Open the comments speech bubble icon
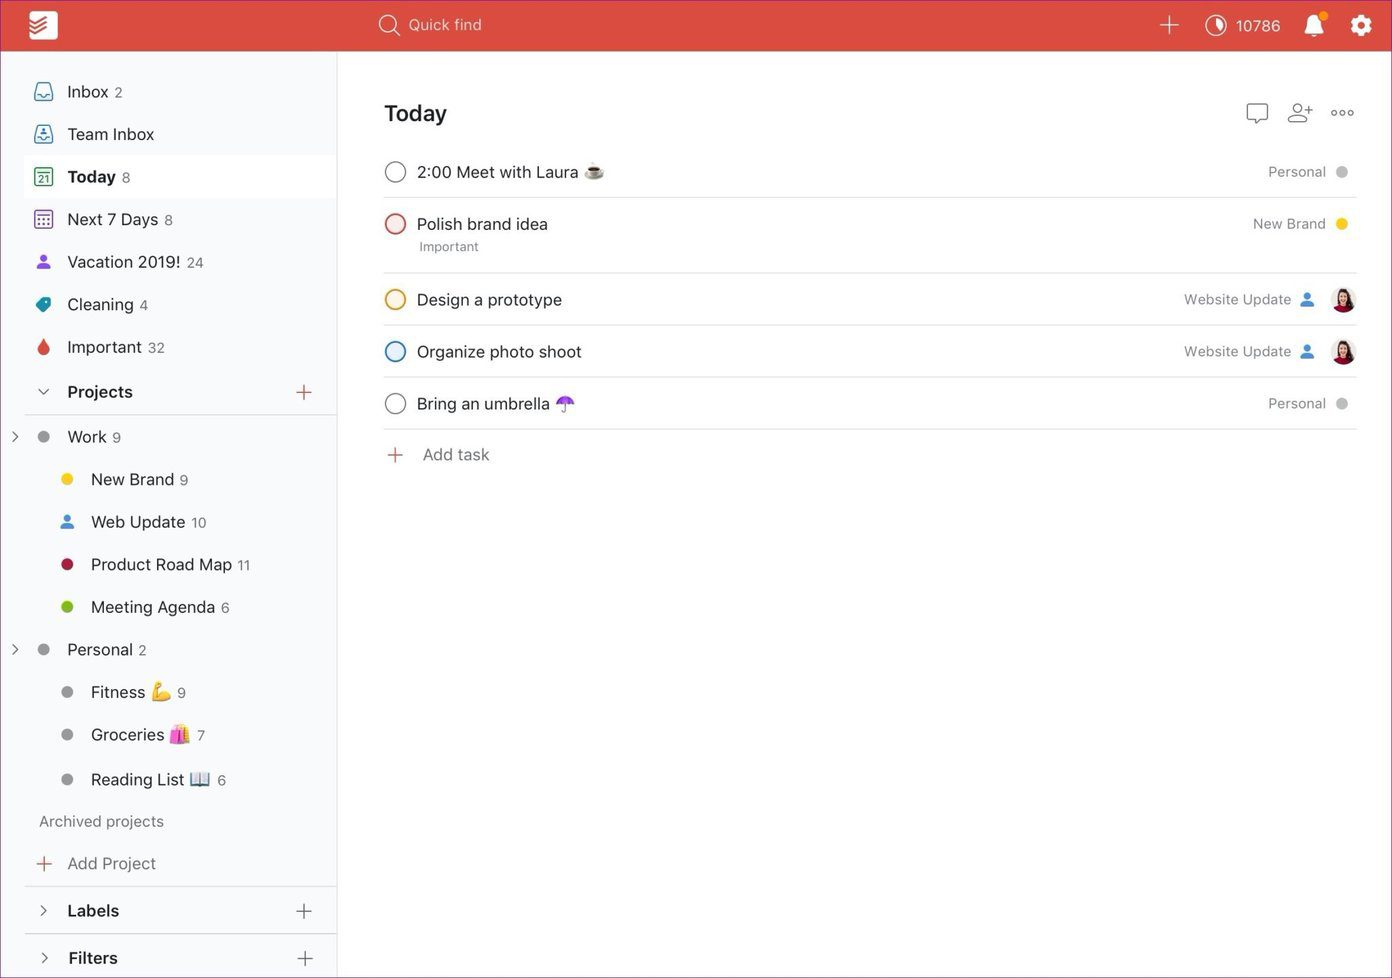Screen dimensions: 1392x978 [x=1257, y=113]
